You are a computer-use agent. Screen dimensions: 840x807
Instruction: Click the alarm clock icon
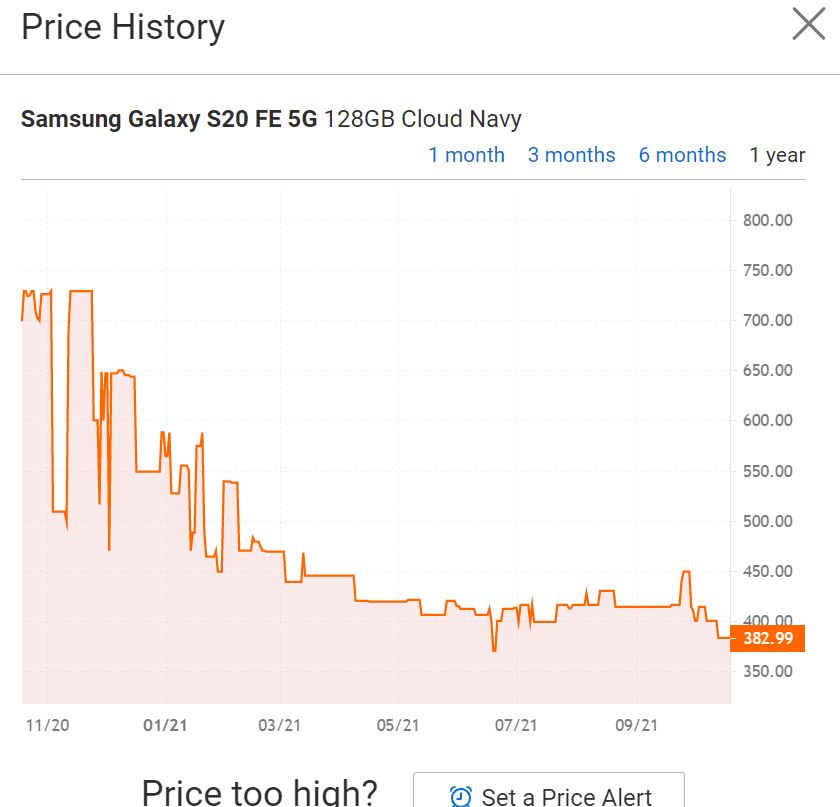coord(461,796)
